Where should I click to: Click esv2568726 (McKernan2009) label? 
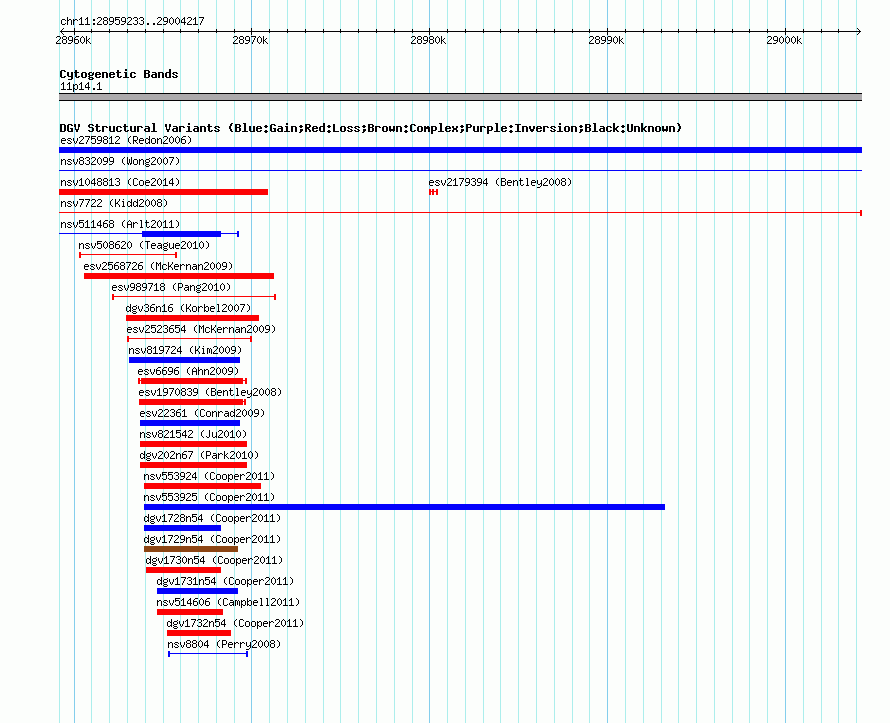pos(158,266)
